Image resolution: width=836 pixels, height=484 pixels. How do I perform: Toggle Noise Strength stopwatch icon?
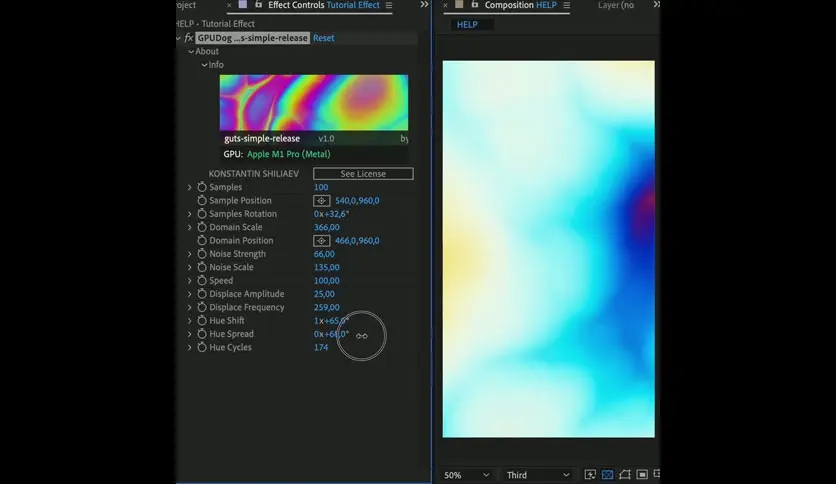[x=202, y=254]
